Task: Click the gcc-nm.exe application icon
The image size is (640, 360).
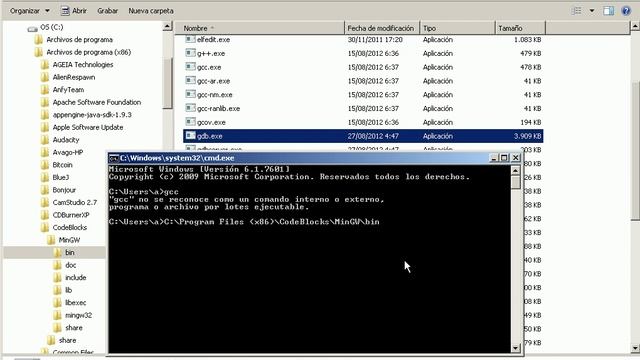Action: tap(190, 94)
